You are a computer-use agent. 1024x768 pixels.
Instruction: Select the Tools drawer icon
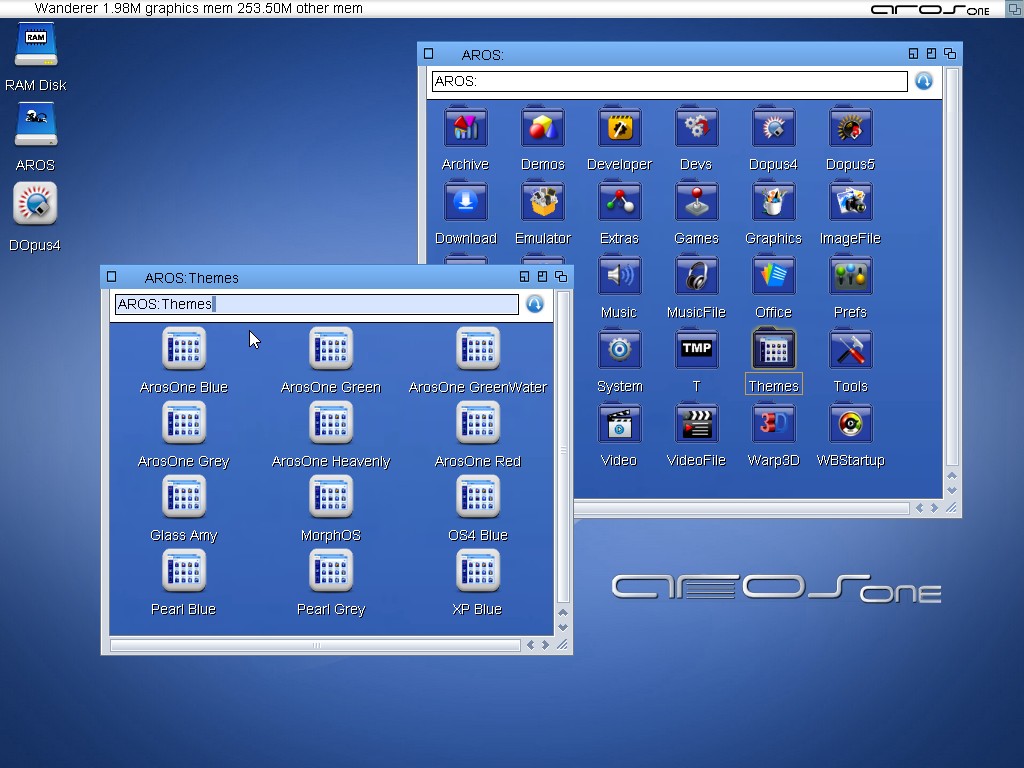pyautogui.click(x=850, y=351)
